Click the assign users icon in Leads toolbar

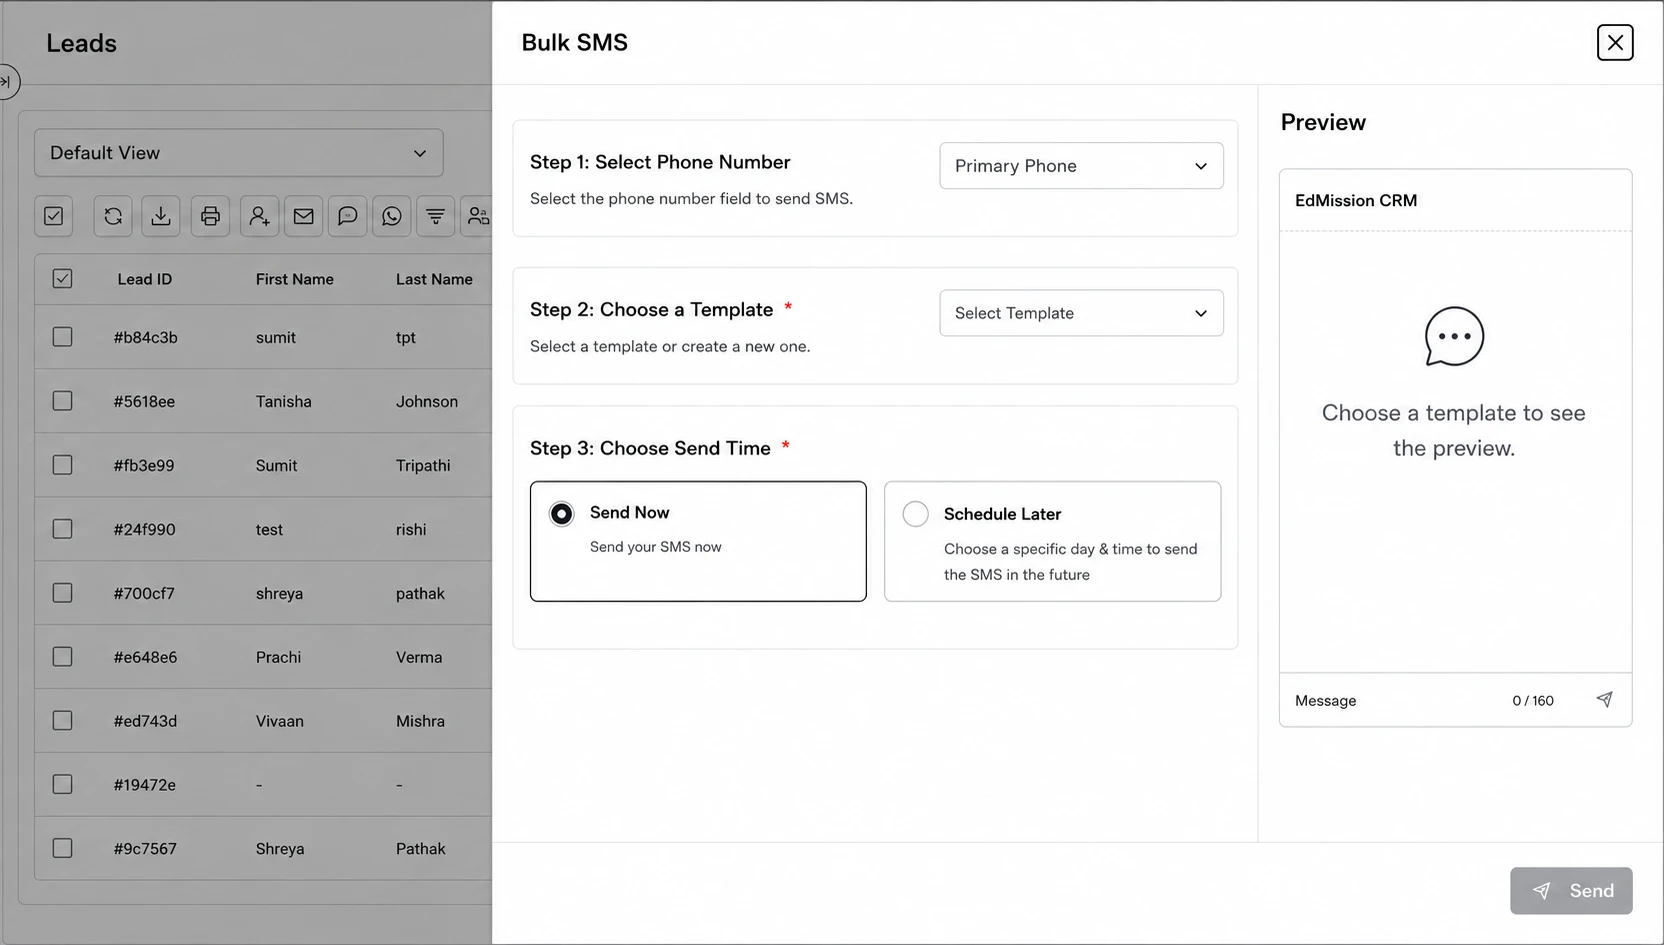click(477, 216)
